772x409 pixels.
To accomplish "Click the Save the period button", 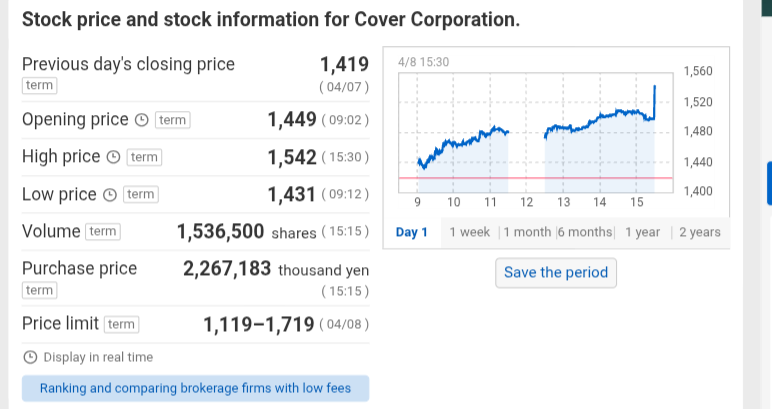I will coord(556,273).
